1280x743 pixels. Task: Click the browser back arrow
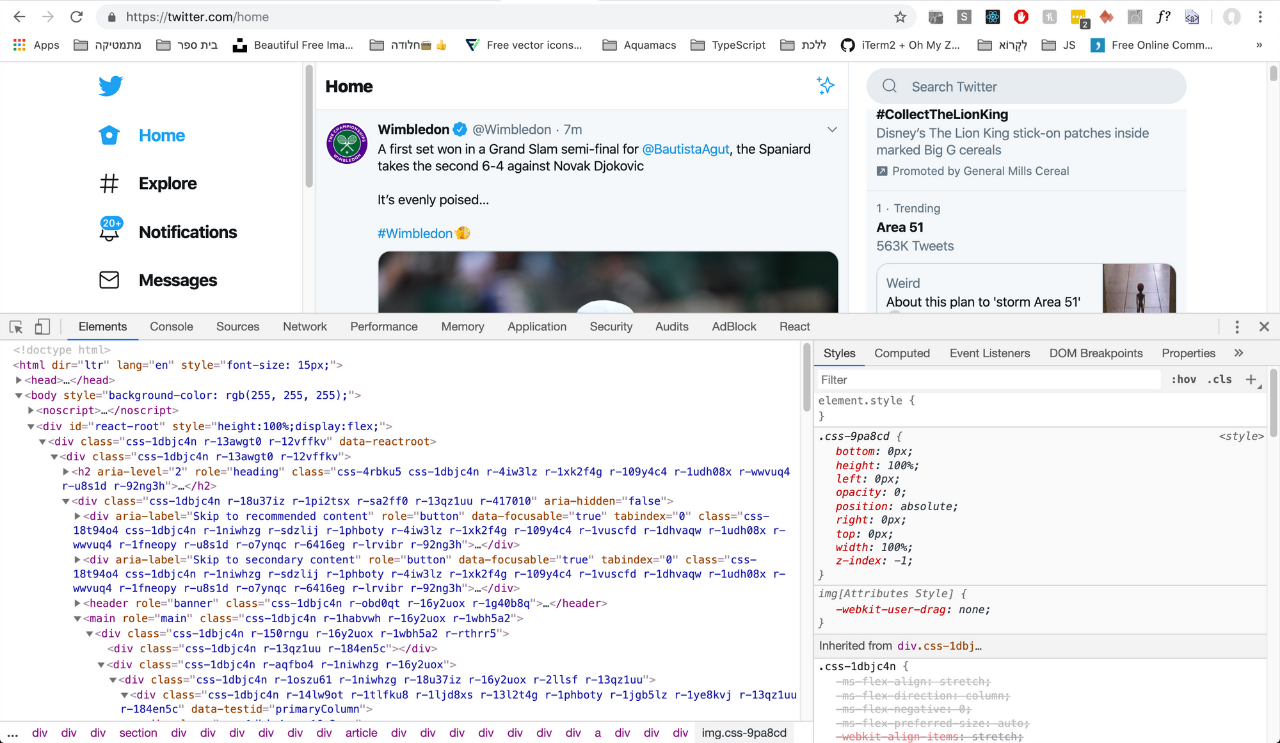click(19, 17)
